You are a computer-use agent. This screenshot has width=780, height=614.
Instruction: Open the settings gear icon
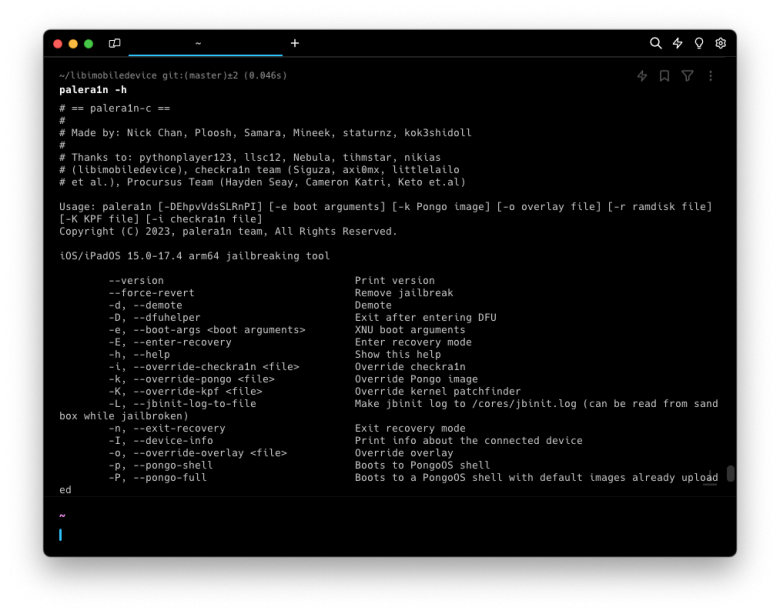tap(720, 43)
